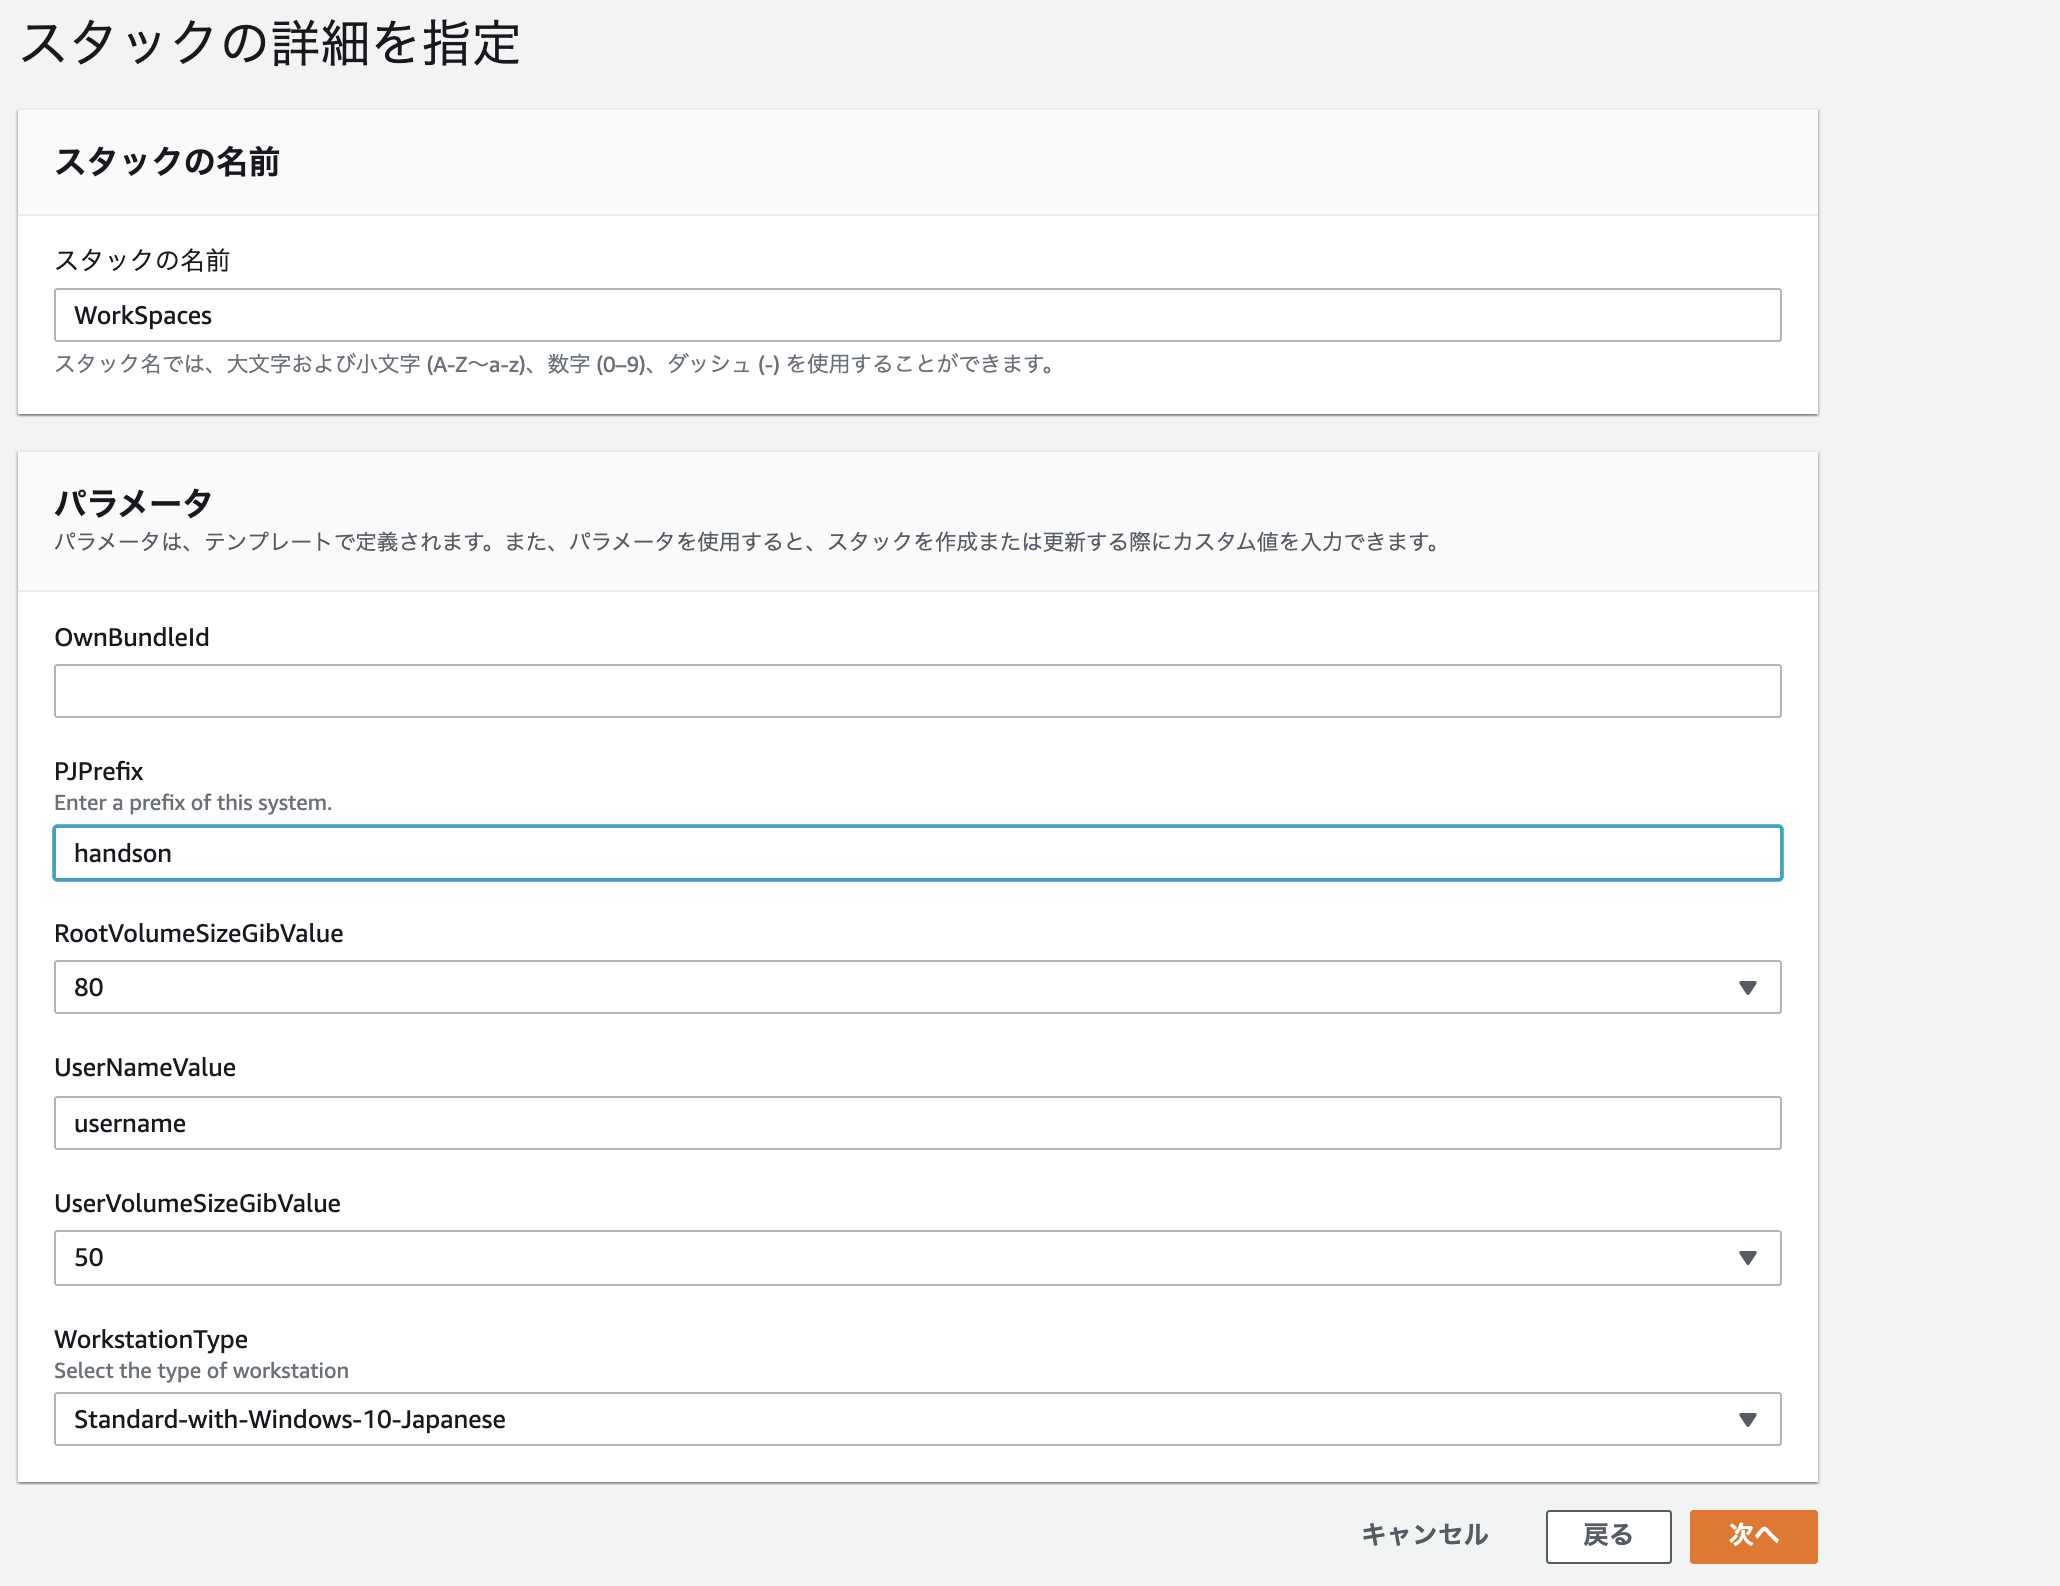The image size is (2060, 1586).
Task: Open the RootVolumeSizeGibValue dropdown
Action: [x=916, y=986]
